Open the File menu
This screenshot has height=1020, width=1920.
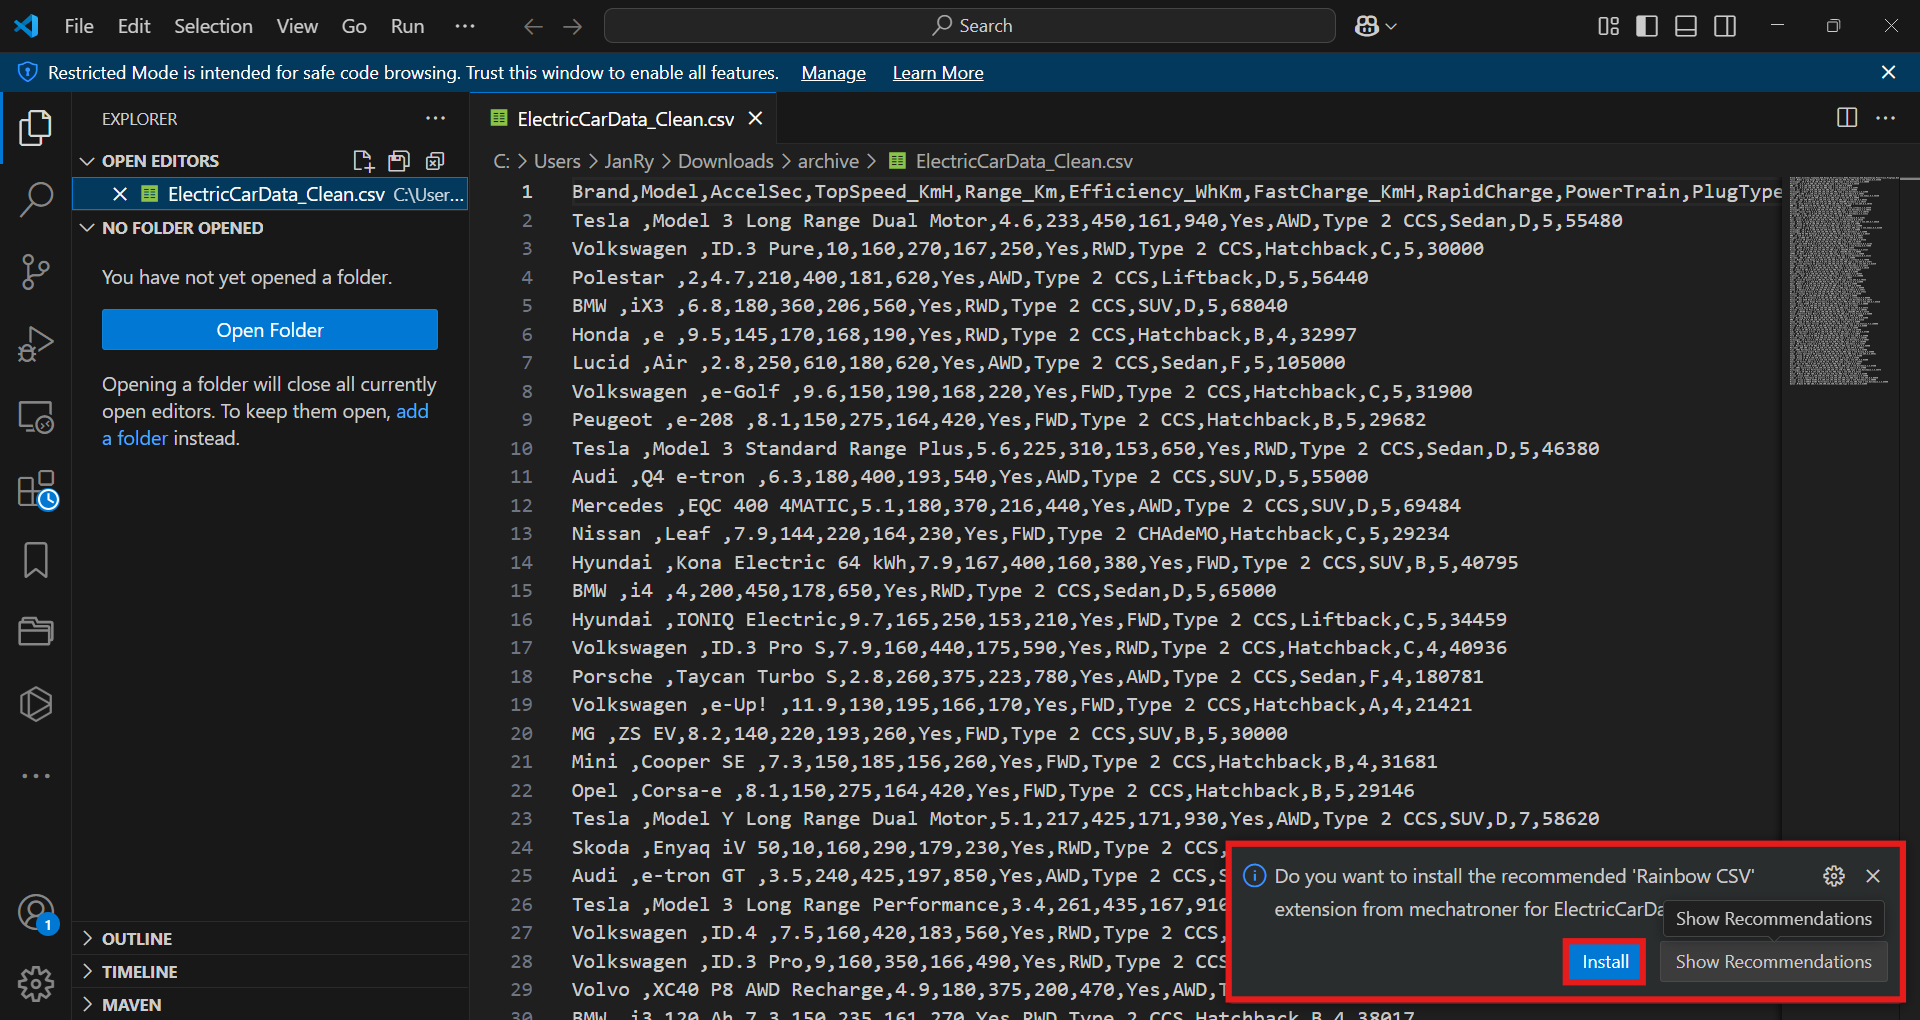79,26
